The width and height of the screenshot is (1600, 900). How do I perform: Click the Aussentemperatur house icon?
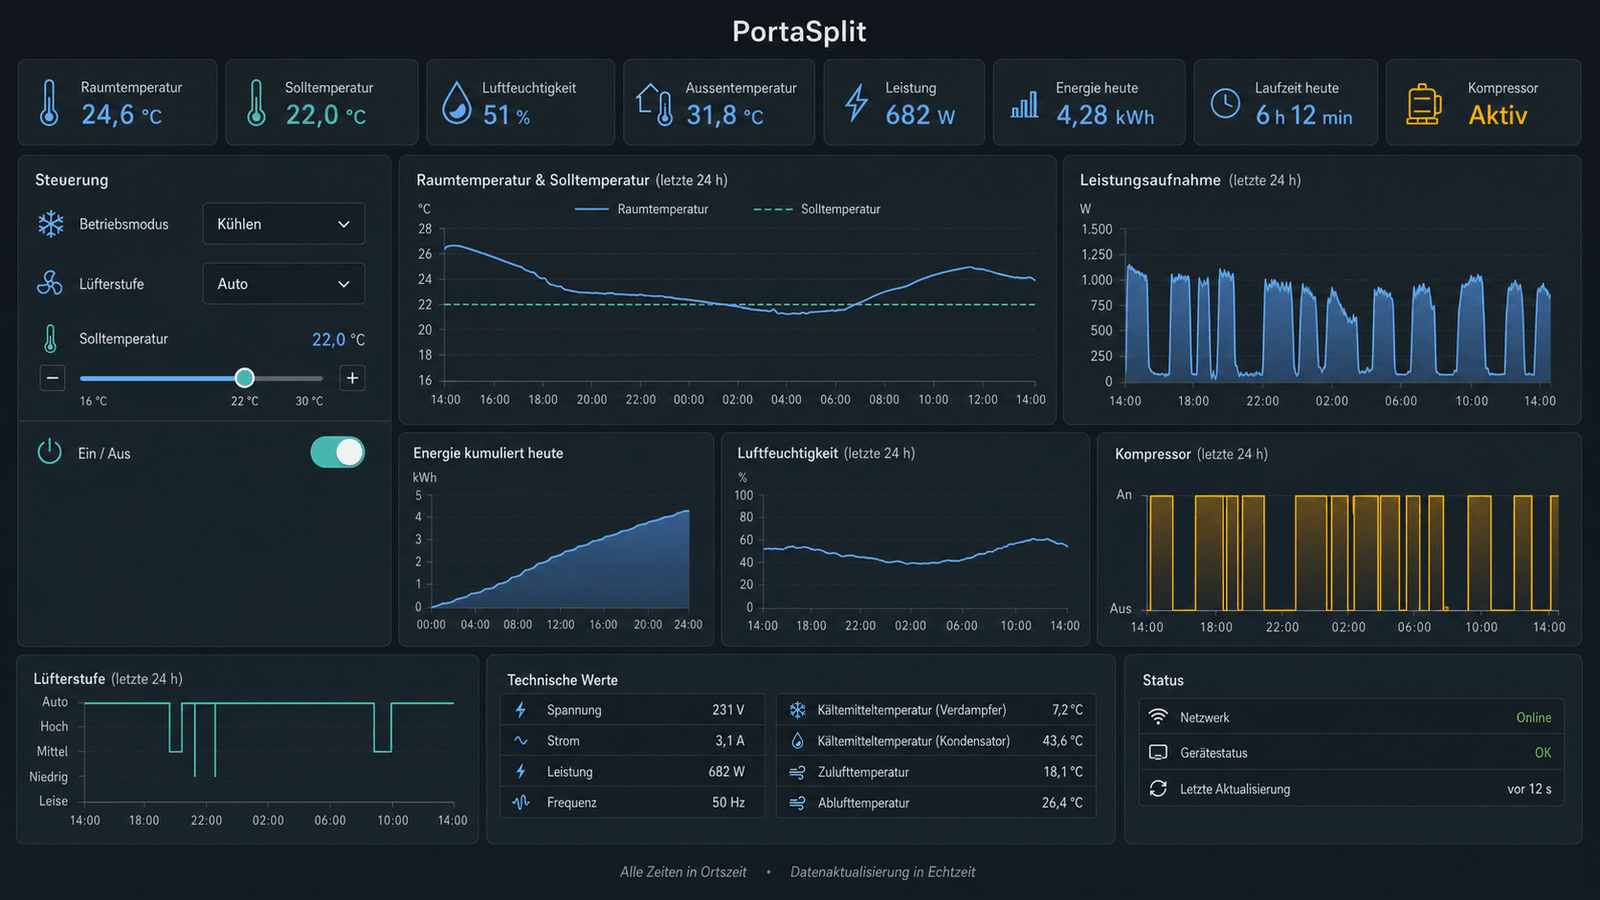tap(655, 103)
